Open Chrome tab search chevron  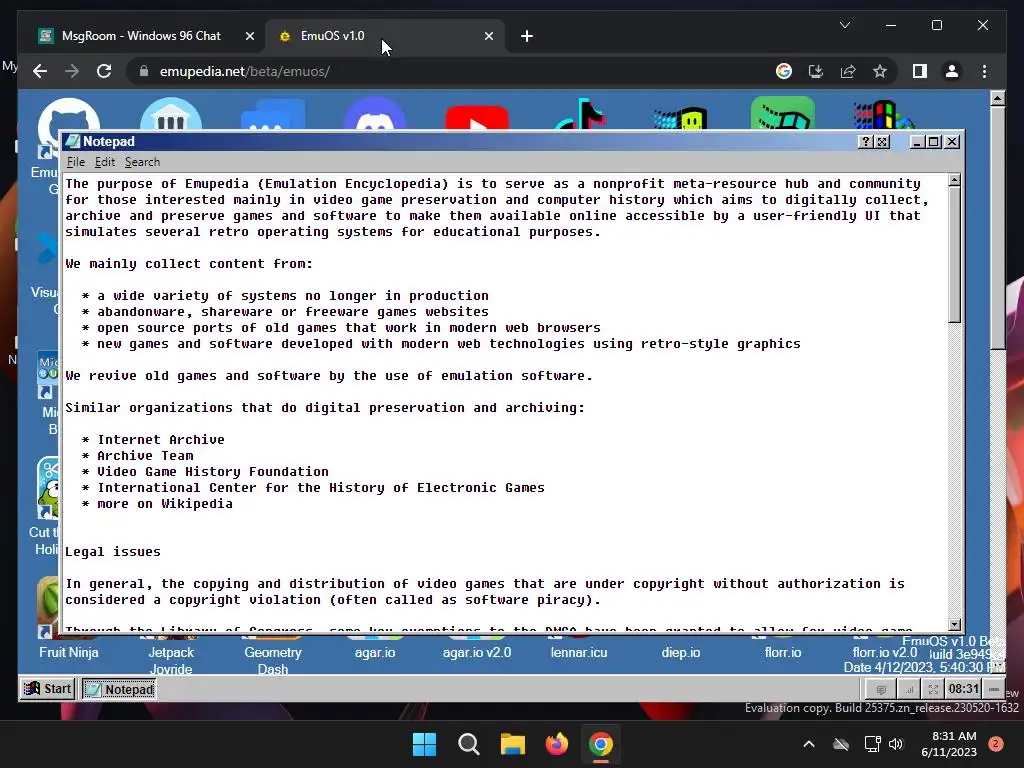tap(845, 25)
